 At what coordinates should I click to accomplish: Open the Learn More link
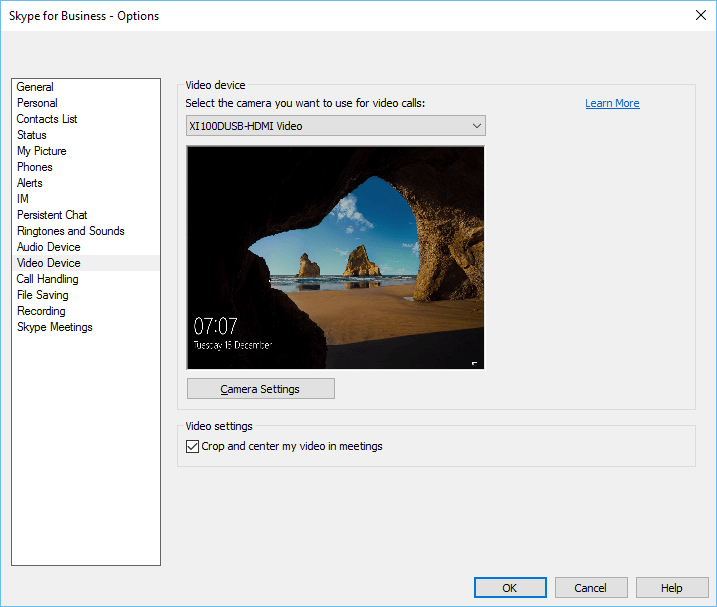[612, 103]
